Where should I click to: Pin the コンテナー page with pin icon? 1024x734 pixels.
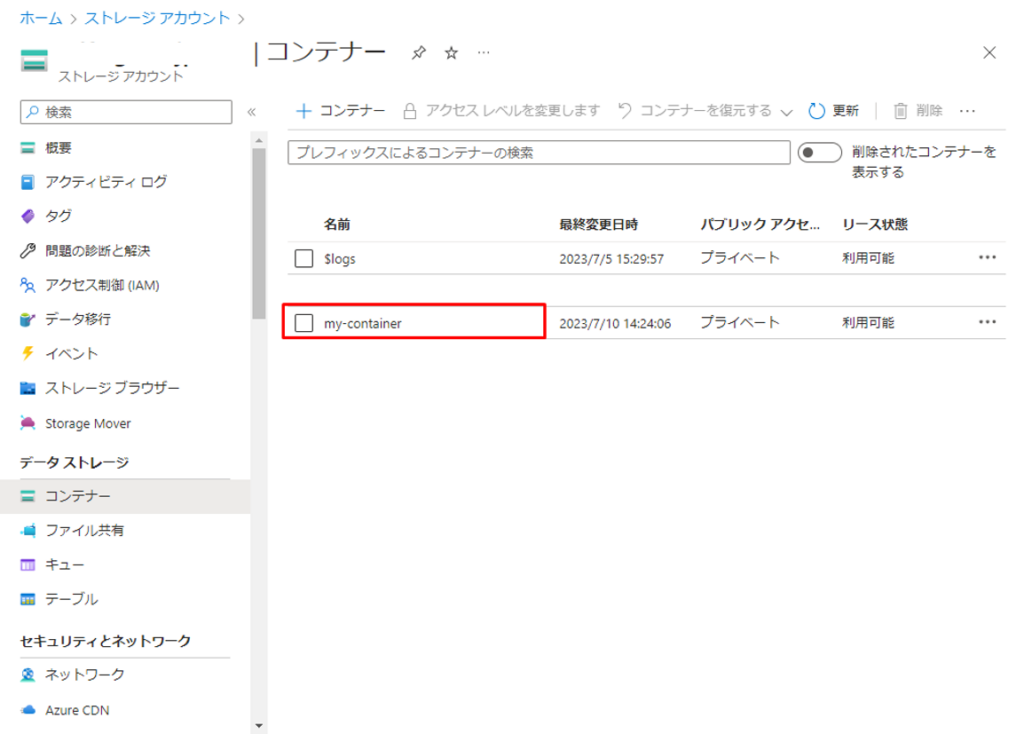click(x=419, y=53)
